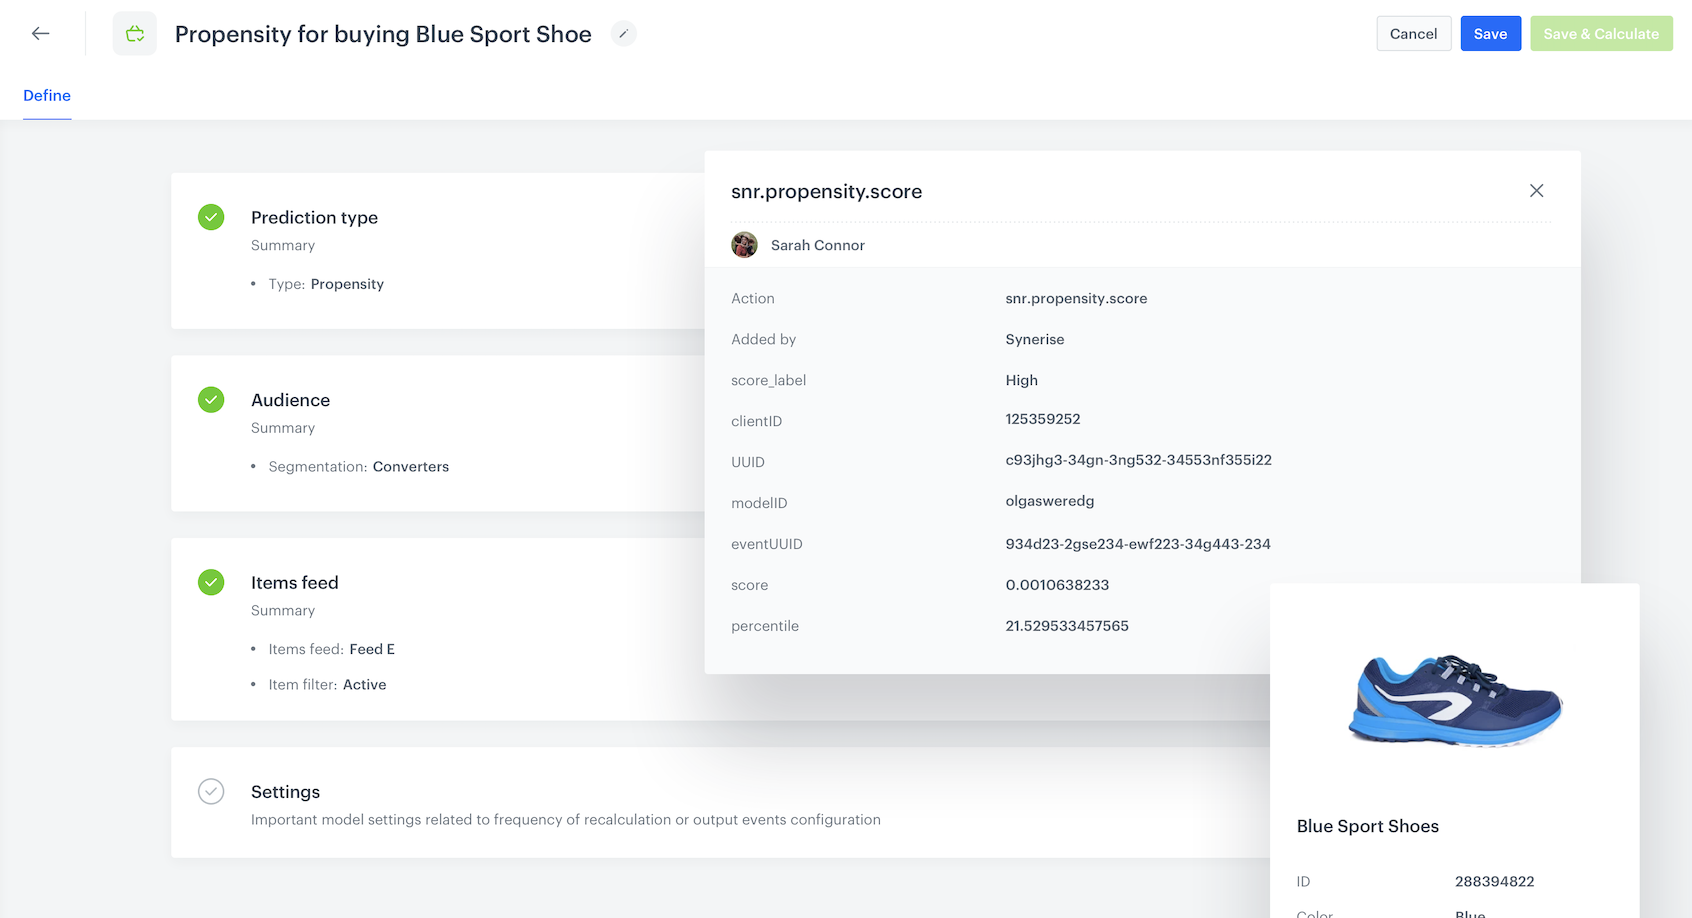This screenshot has height=918, width=1692.
Task: Close the snr.propensity.score event popup
Action: (1536, 190)
